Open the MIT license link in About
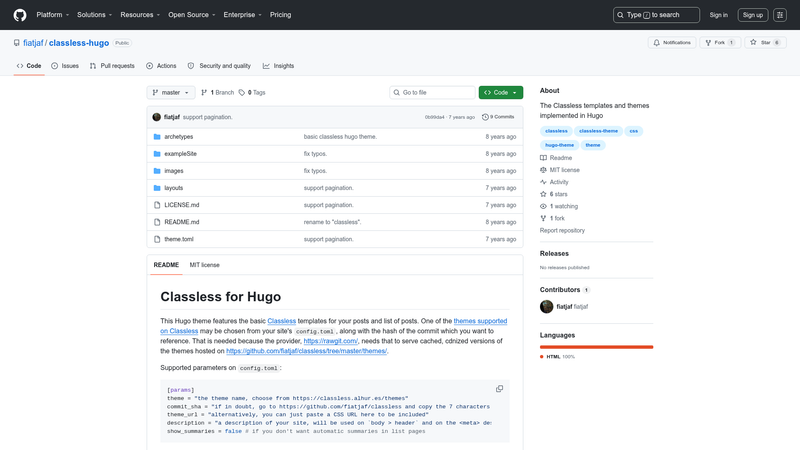Screen dimensions: 800x450 click(x=560, y=170)
